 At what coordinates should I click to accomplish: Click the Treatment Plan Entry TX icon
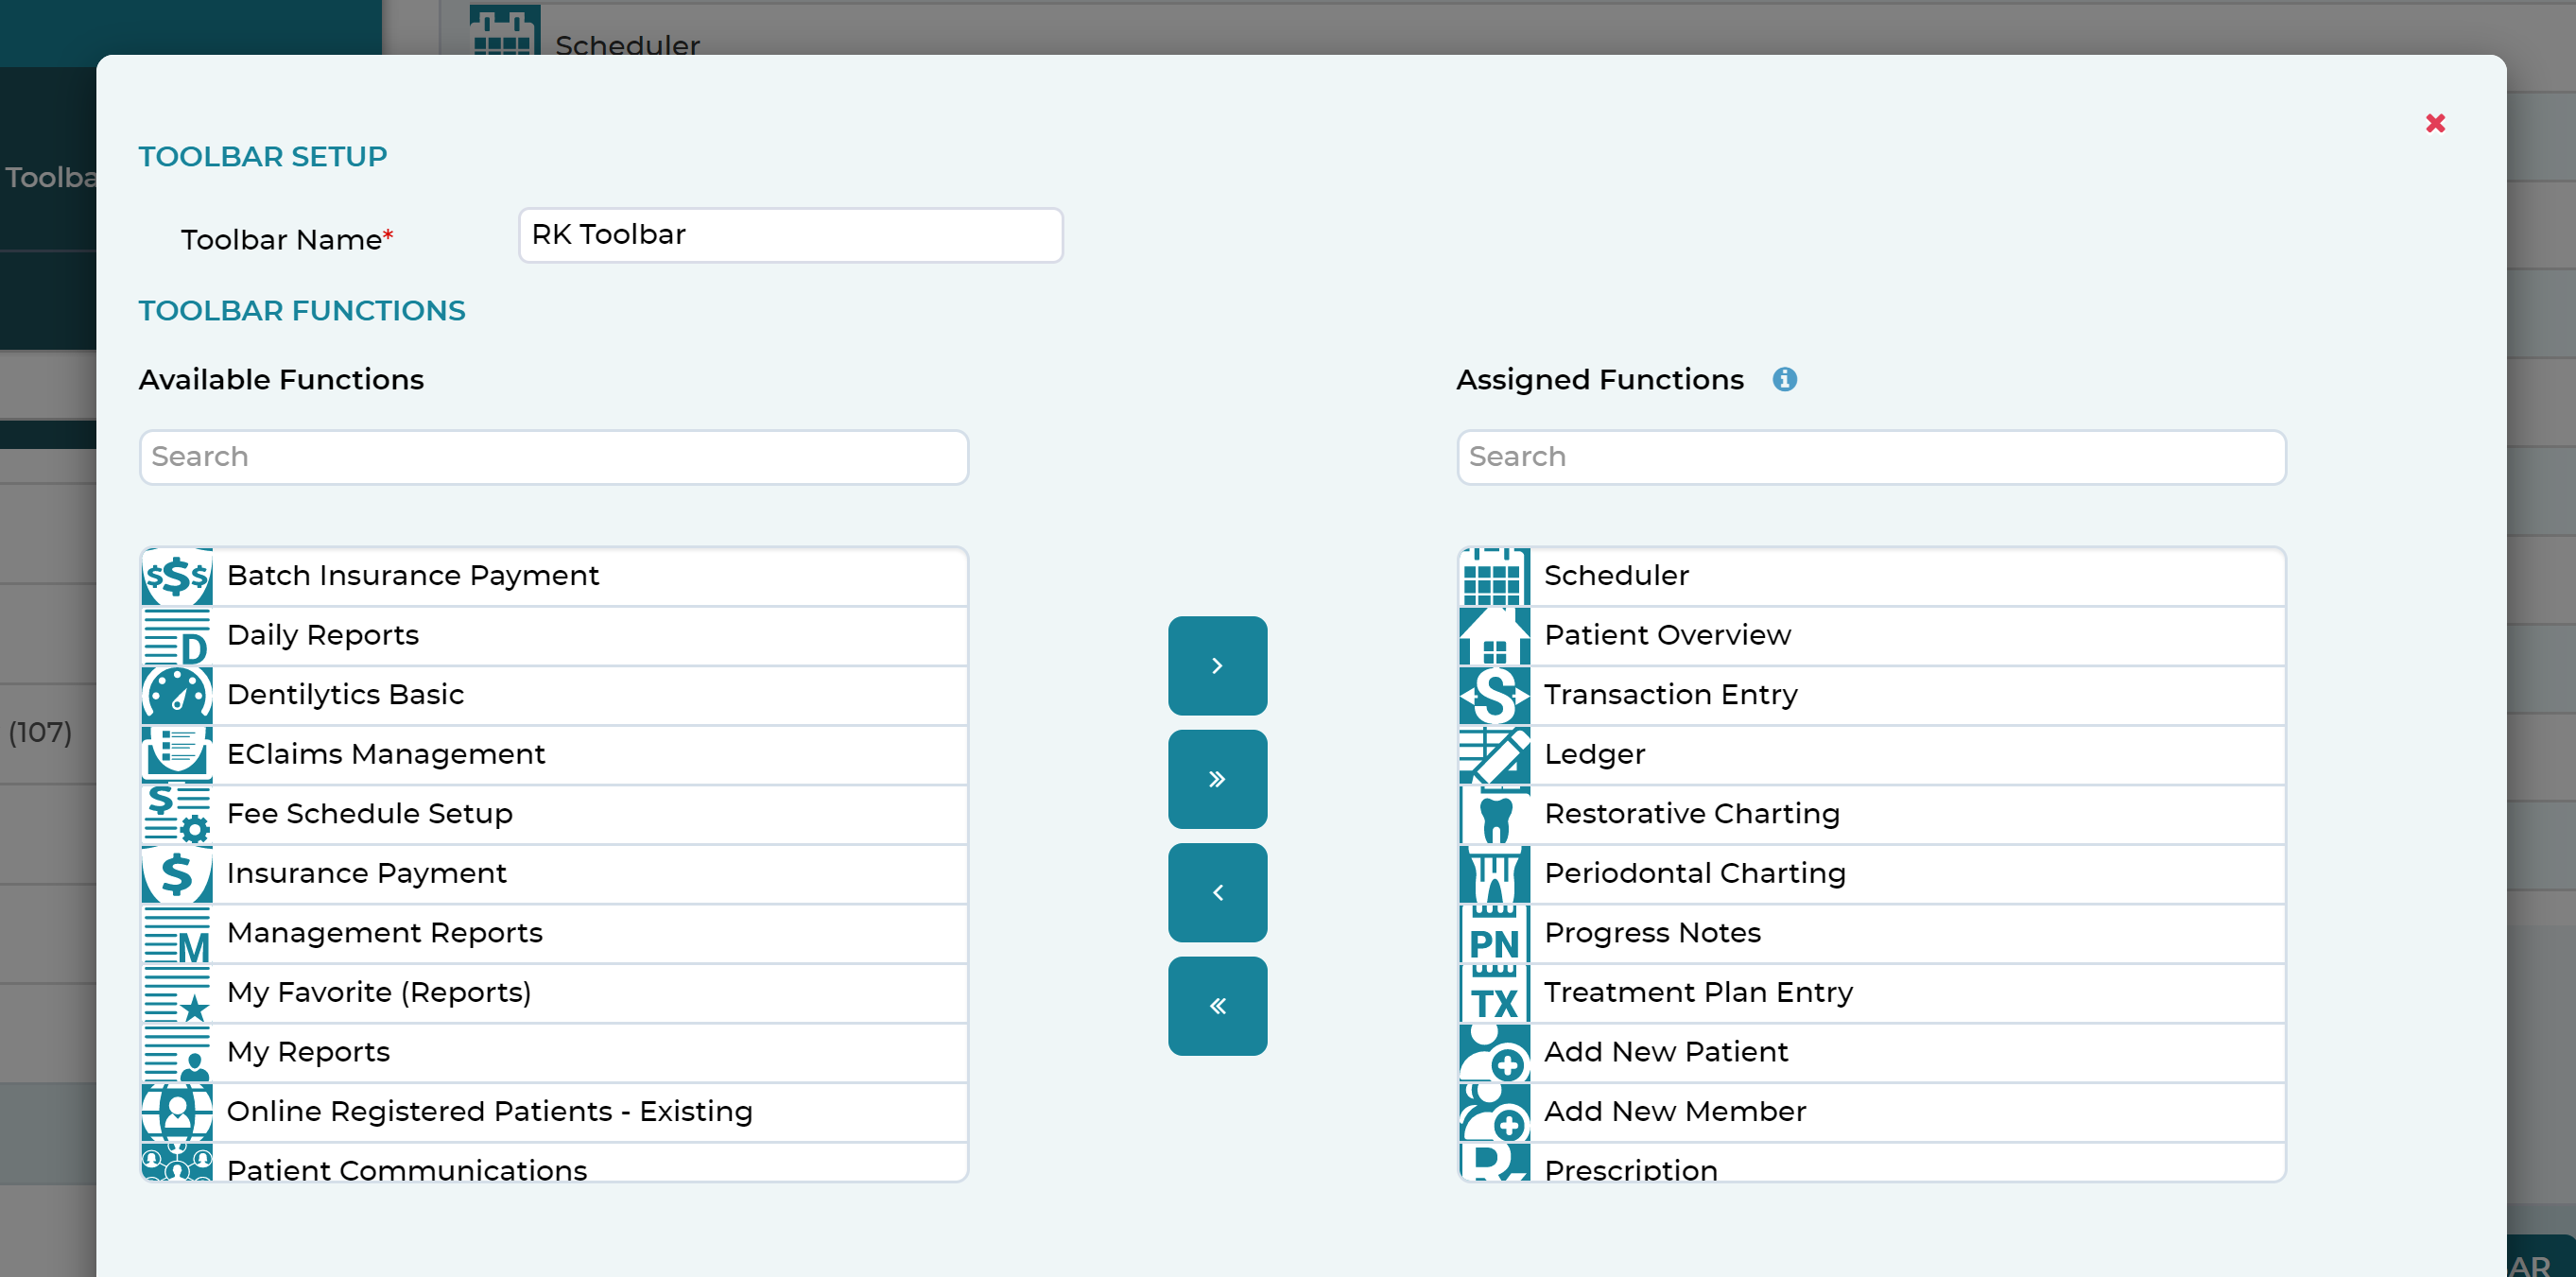(x=1494, y=993)
